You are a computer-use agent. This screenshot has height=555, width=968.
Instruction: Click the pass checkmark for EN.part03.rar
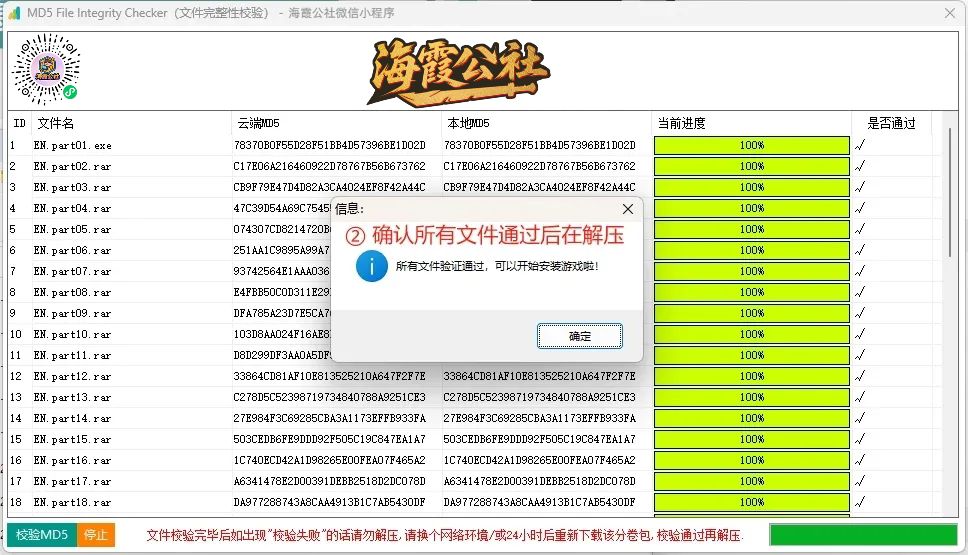860,187
